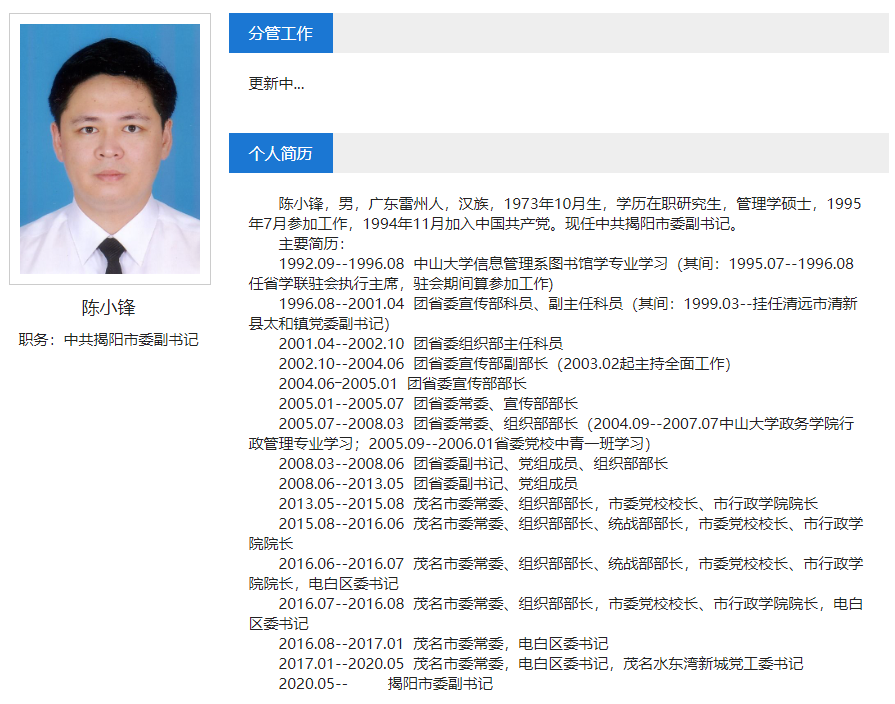
Task: Select the 分管工作 section header
Action: [x=281, y=33]
